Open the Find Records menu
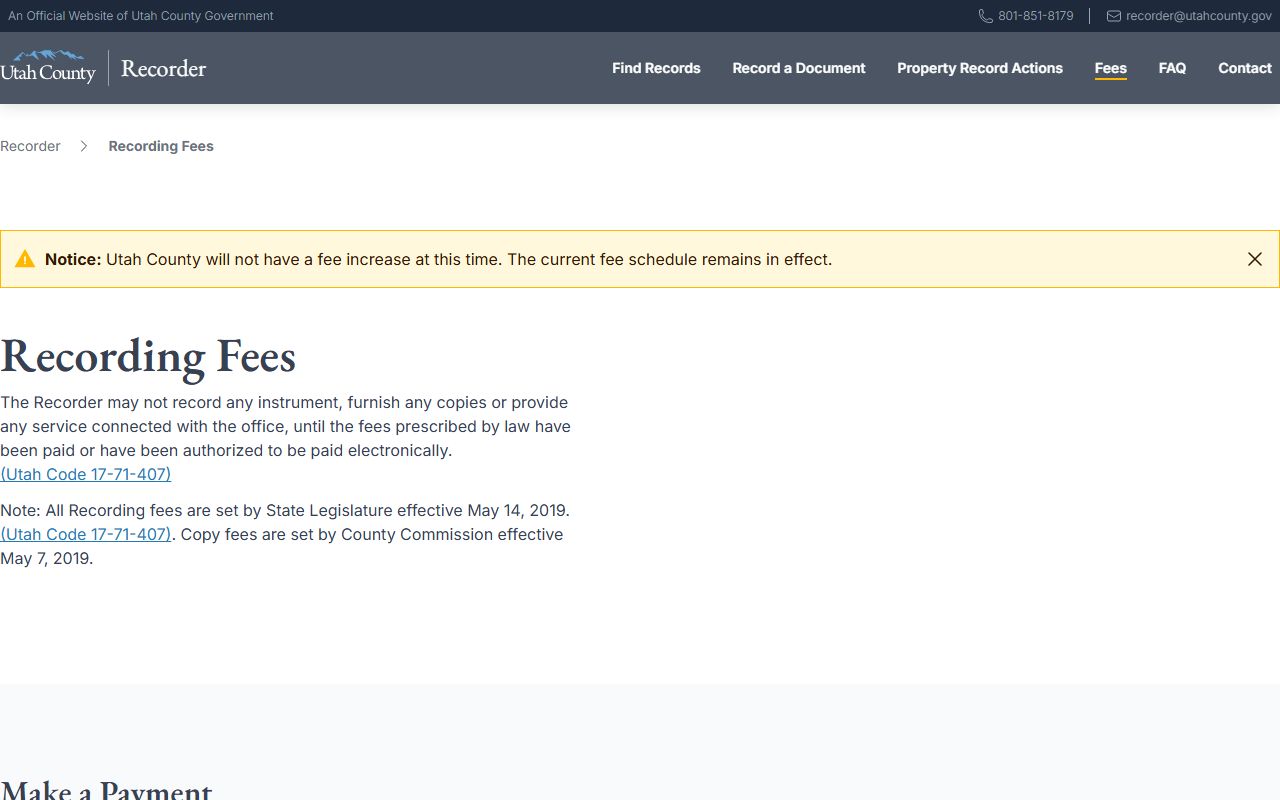The height and width of the screenshot is (800, 1280). point(656,68)
